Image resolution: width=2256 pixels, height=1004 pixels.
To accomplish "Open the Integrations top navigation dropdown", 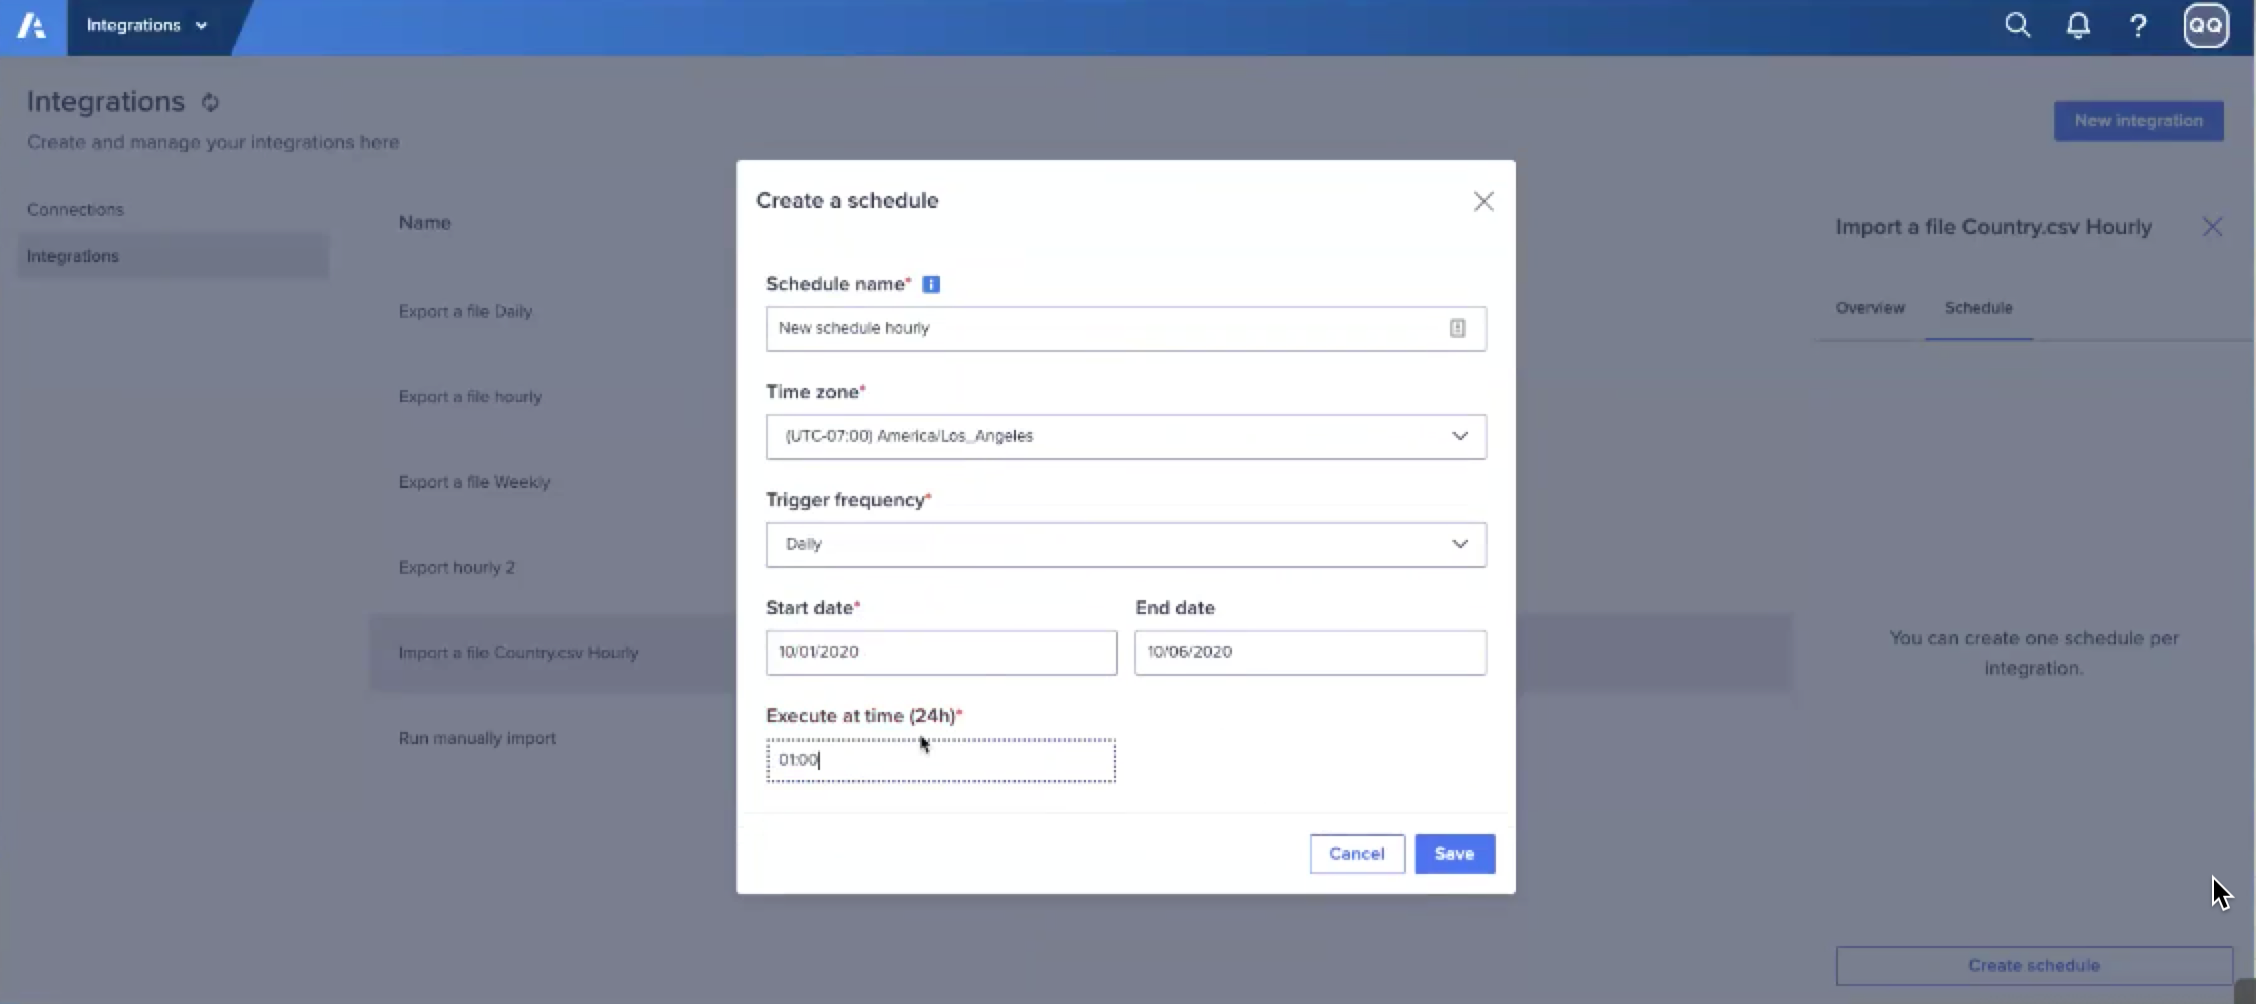I will [147, 26].
